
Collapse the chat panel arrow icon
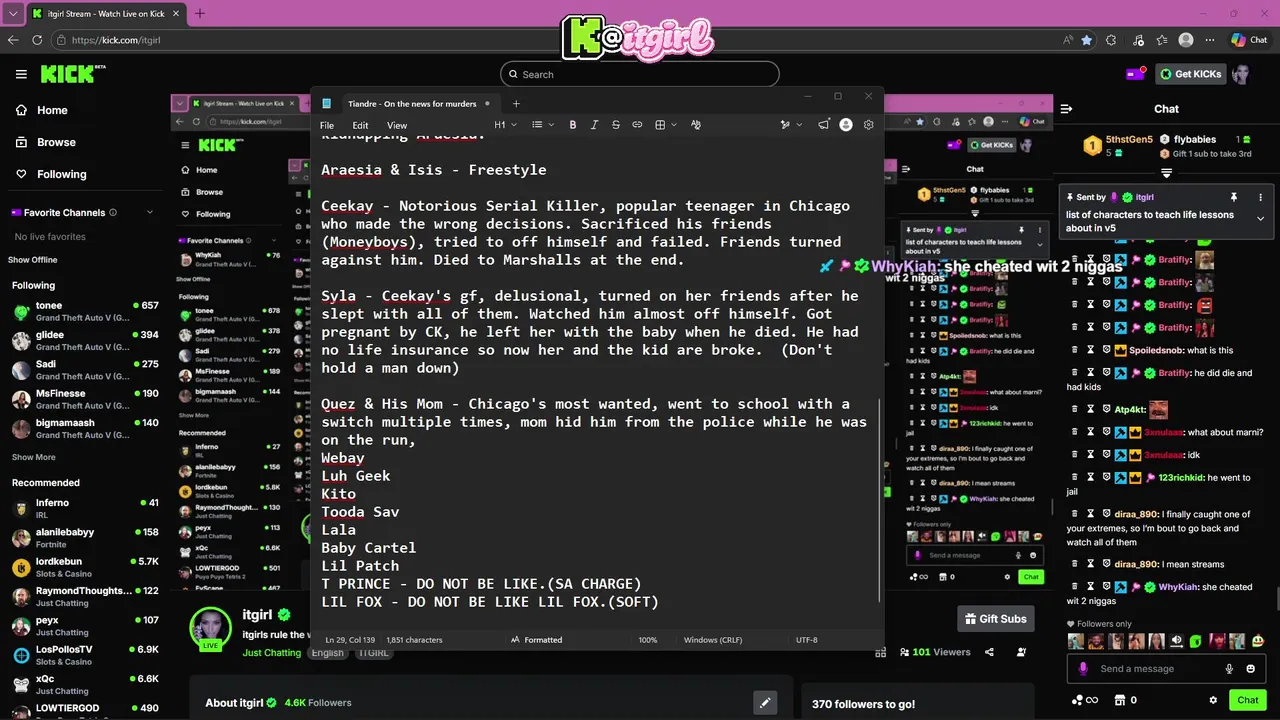[1066, 109]
